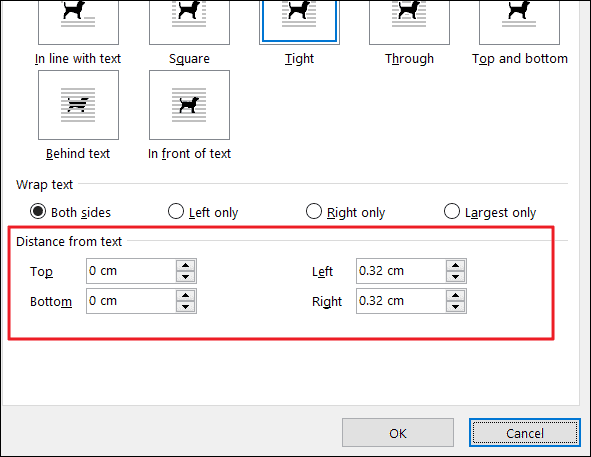
Task: Confirm the layout with OK
Action: pos(398,433)
